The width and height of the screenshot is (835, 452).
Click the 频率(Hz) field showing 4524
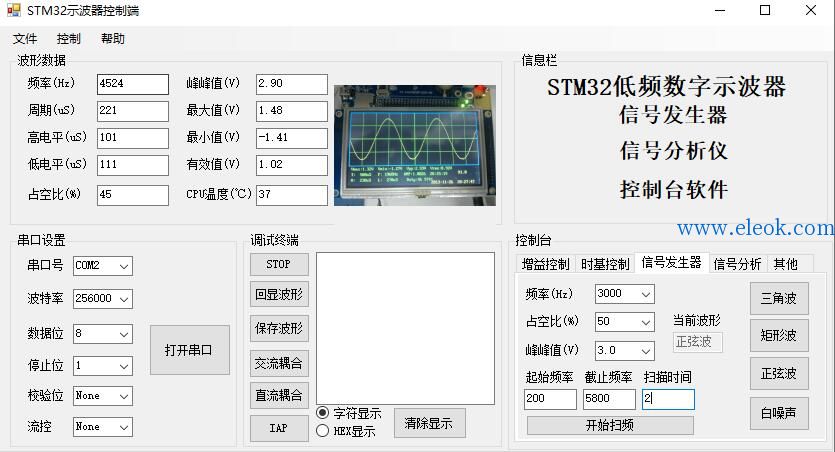click(x=133, y=84)
